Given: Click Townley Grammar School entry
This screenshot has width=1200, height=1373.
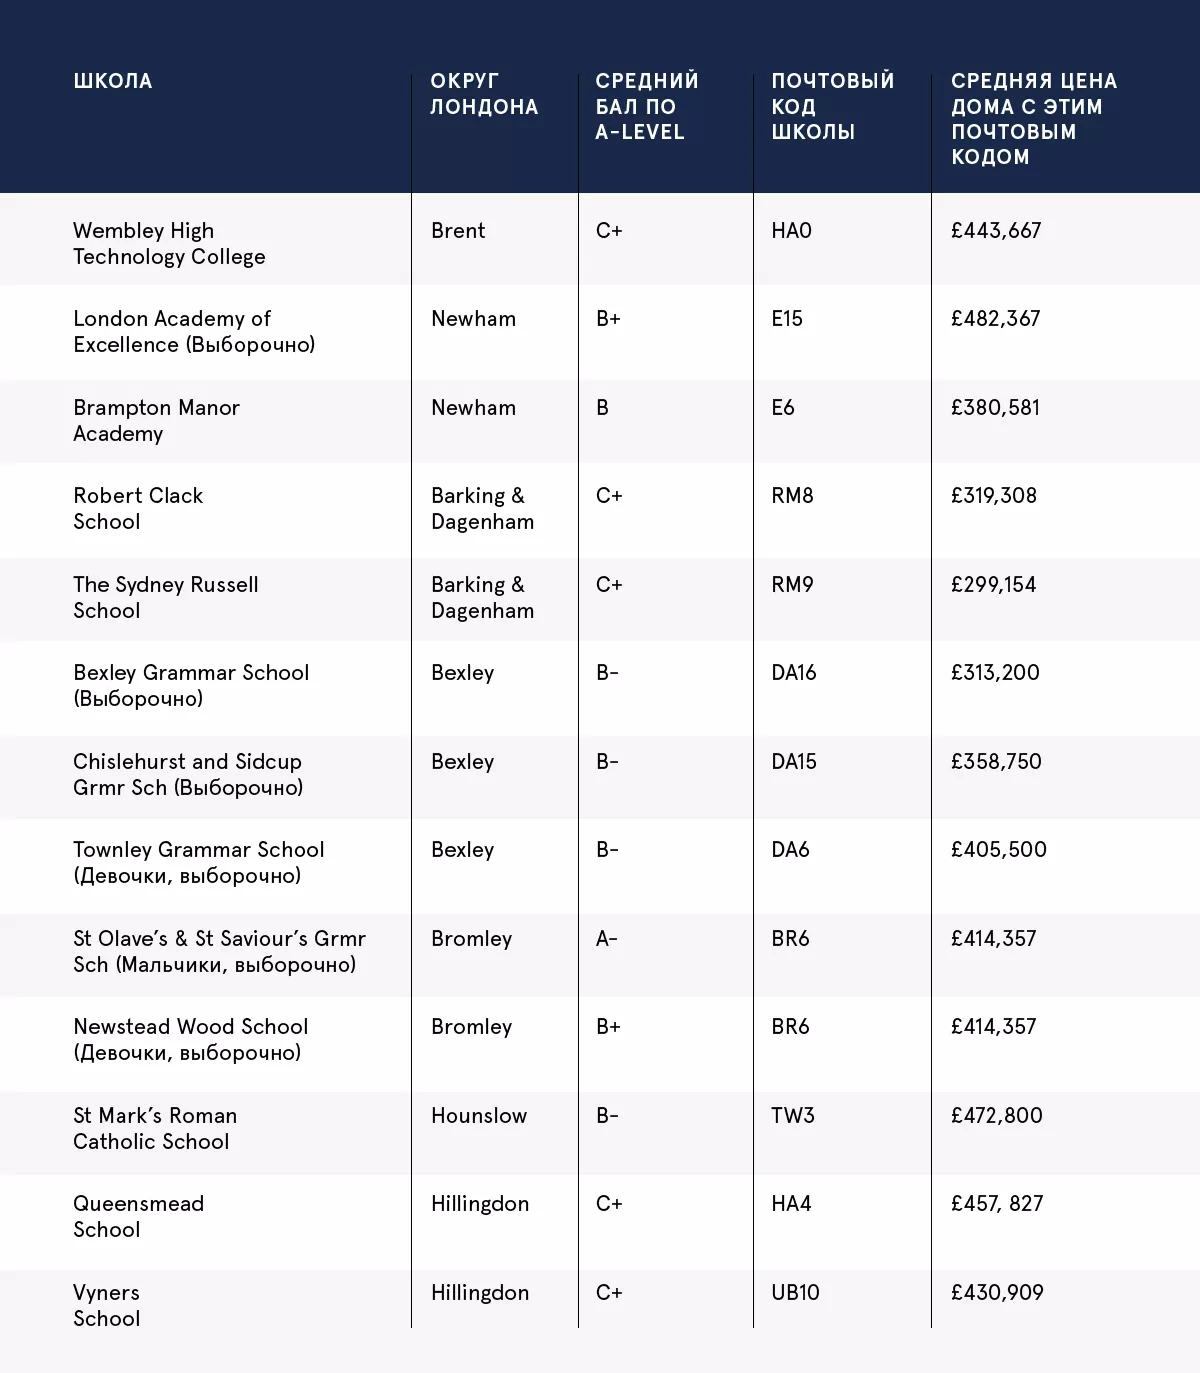Looking at the screenshot, I should [198, 862].
